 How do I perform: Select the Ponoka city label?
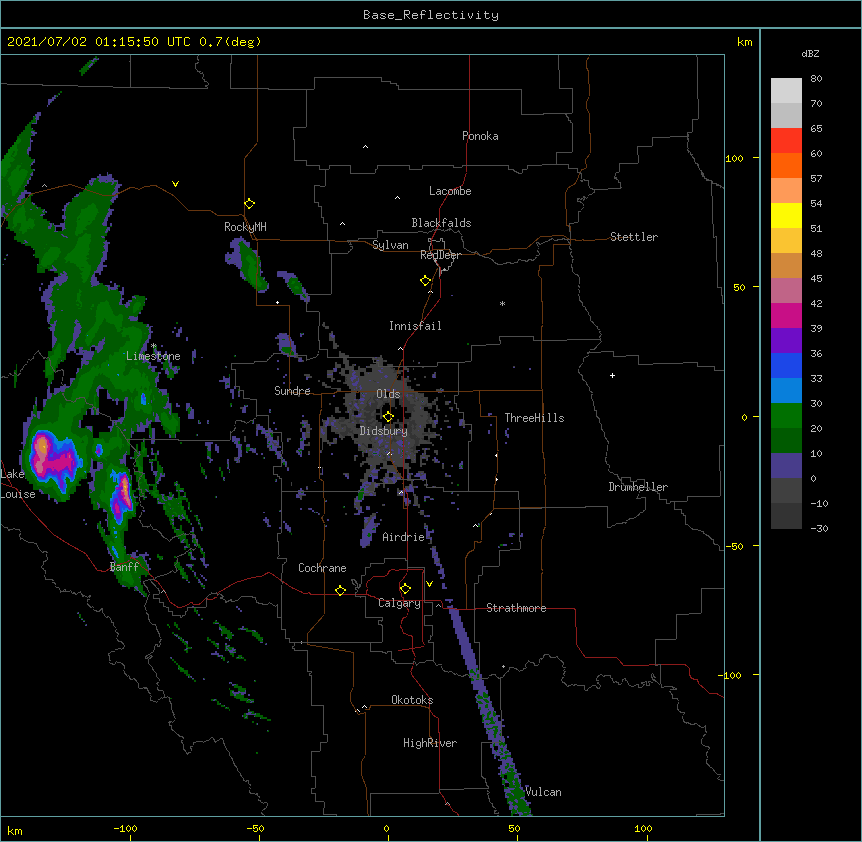pyautogui.click(x=480, y=136)
